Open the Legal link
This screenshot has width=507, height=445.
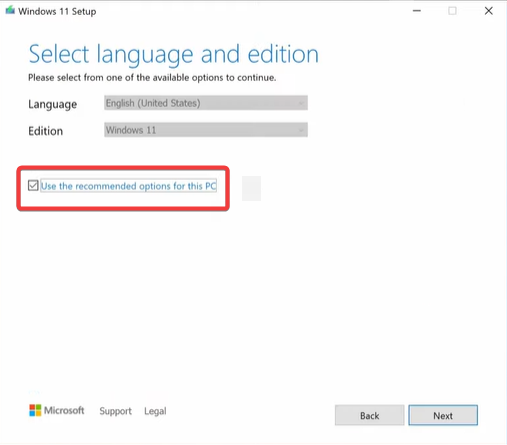point(155,411)
